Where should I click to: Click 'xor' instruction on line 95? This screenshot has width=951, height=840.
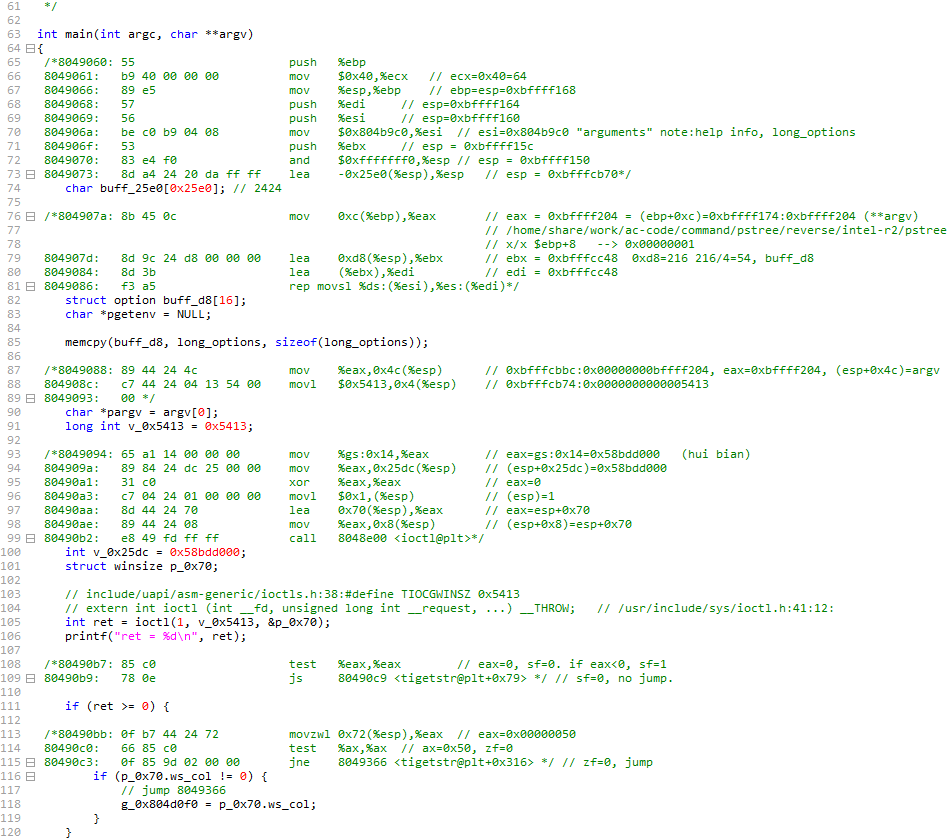point(299,483)
